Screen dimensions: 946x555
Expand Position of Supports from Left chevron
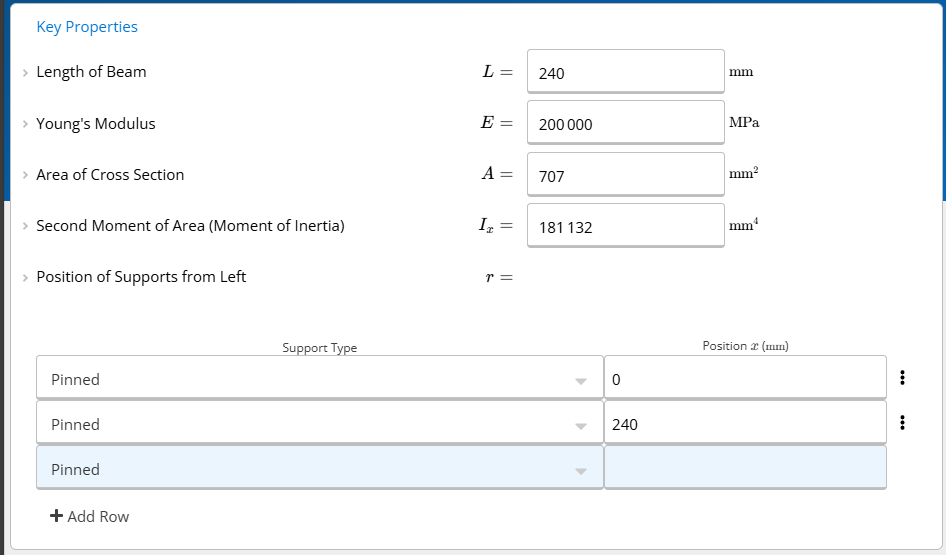25,278
